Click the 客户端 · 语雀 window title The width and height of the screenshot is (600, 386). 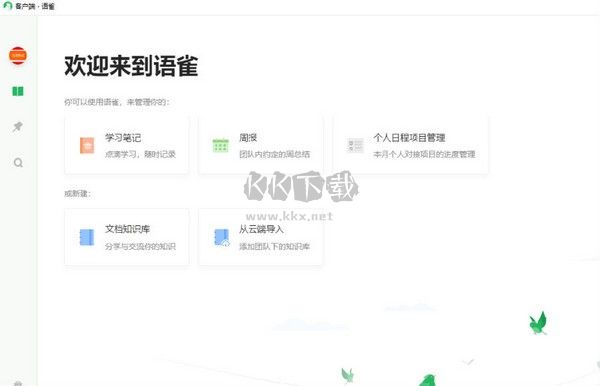(x=35, y=6)
